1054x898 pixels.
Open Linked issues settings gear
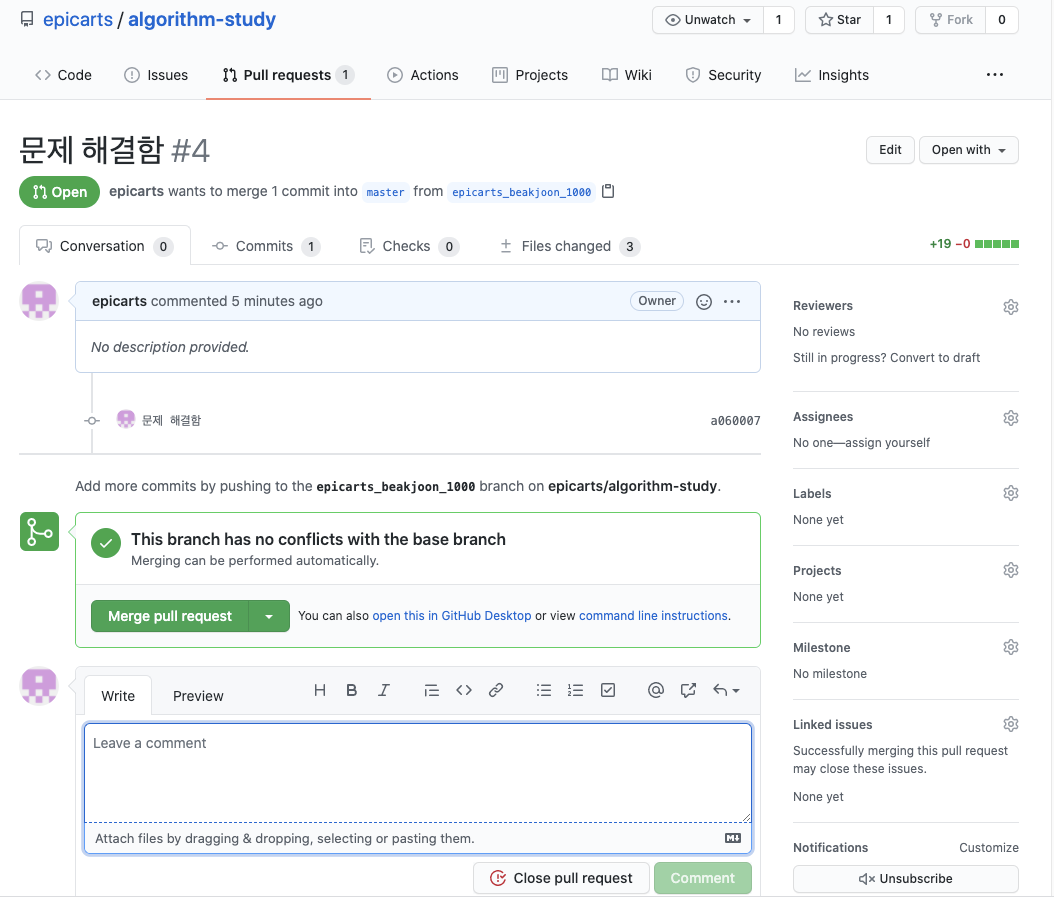1010,725
